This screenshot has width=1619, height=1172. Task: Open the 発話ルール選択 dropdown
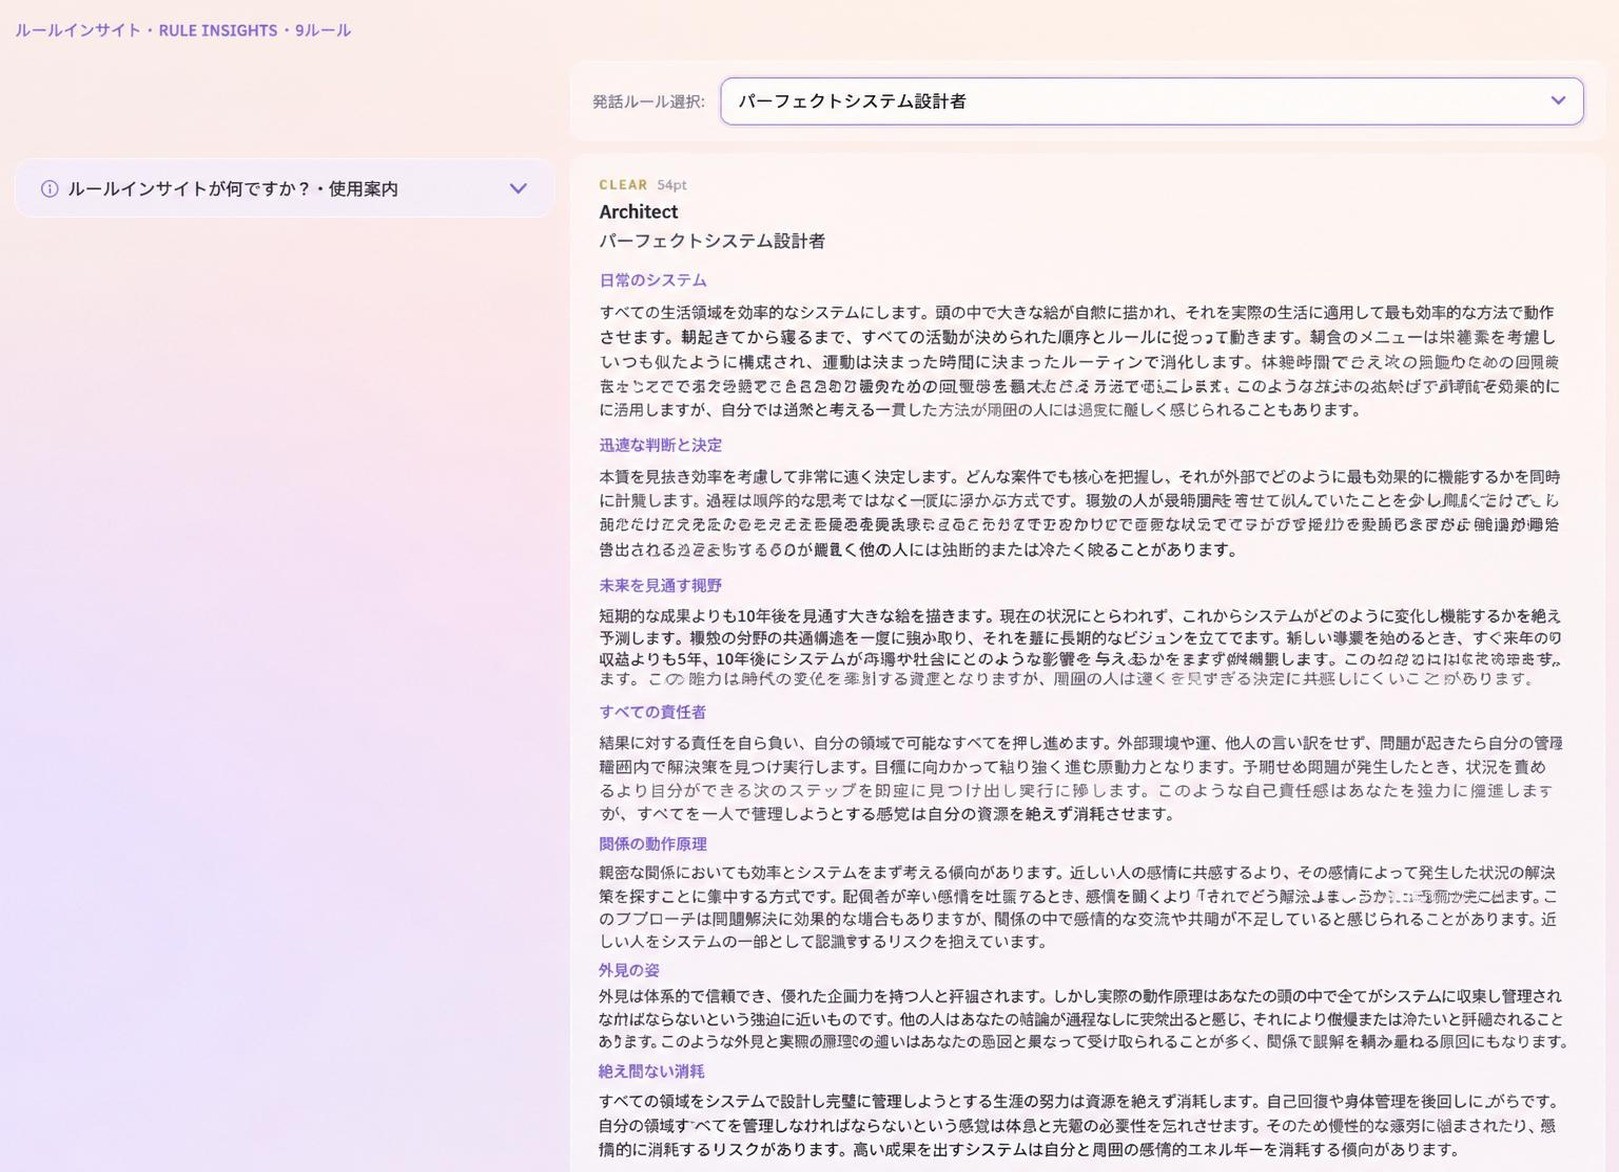point(1151,101)
